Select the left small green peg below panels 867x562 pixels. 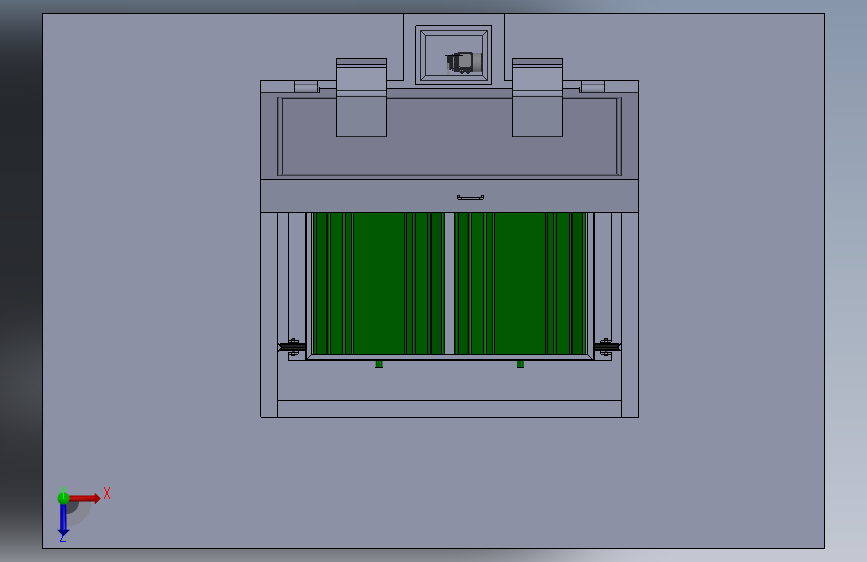[379, 364]
